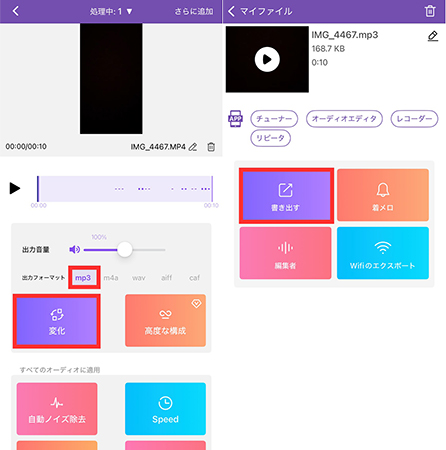This screenshot has height=450, width=446.
Task: Open the 処理中: 1 dropdown
Action: [x=111, y=12]
